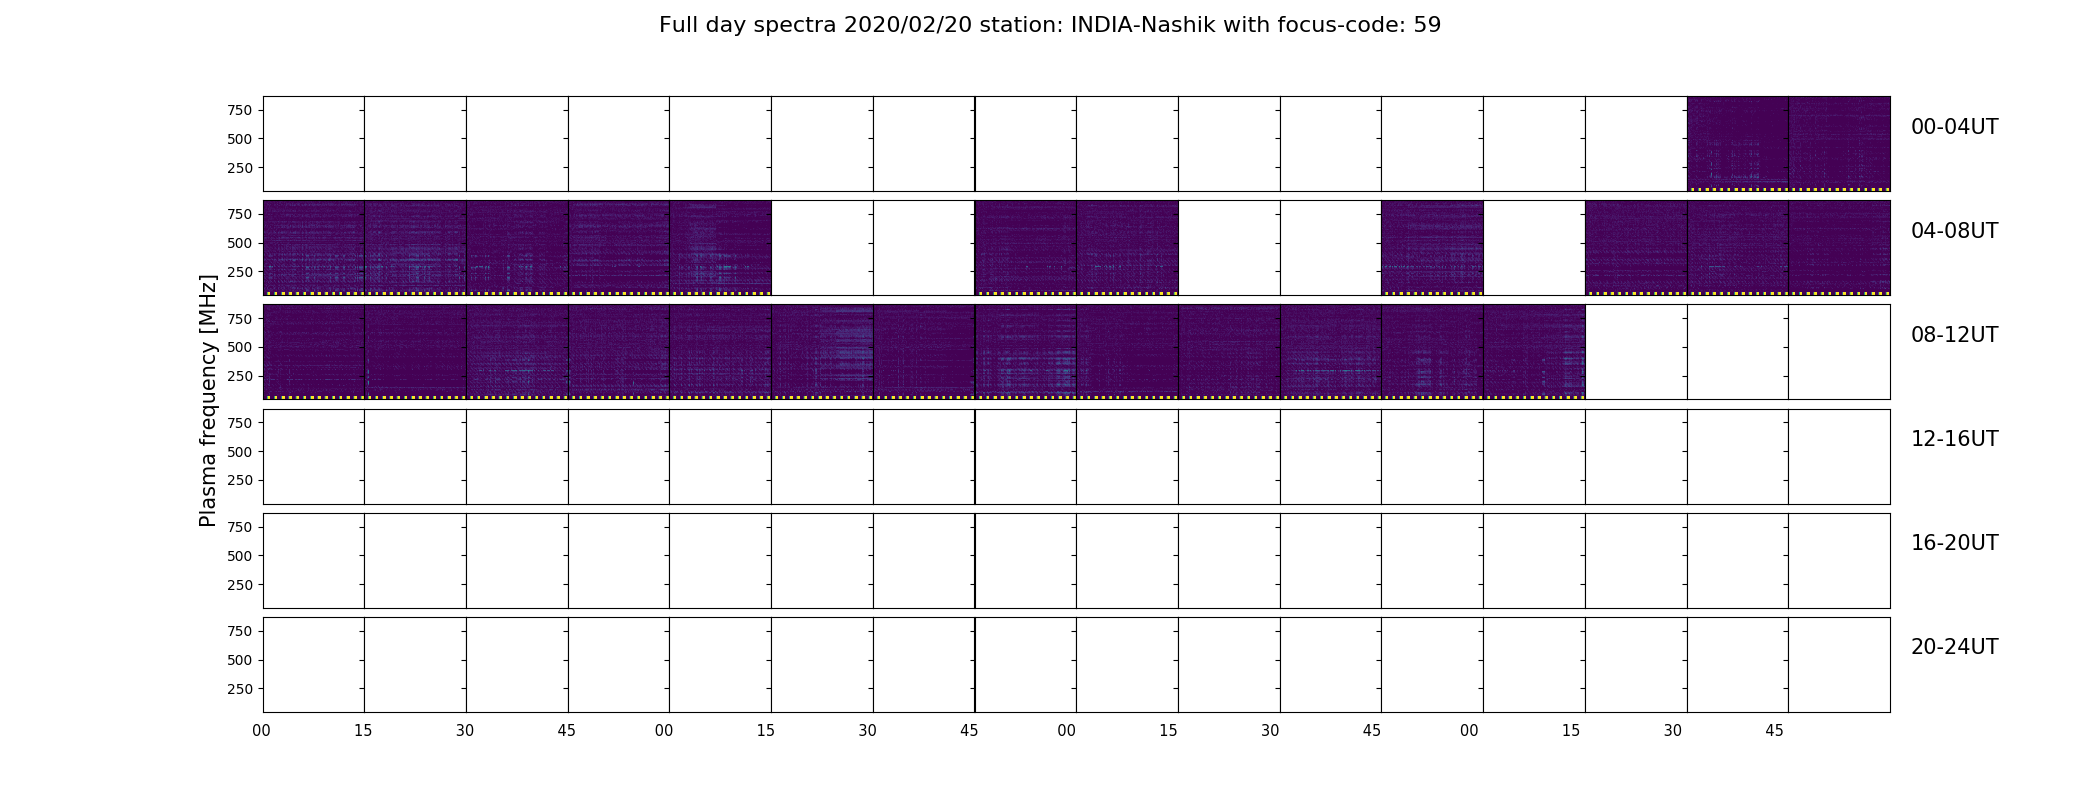The image size is (2100, 800).
Task: Click the '500' tick in 12-16UT row
Action: 240,452
